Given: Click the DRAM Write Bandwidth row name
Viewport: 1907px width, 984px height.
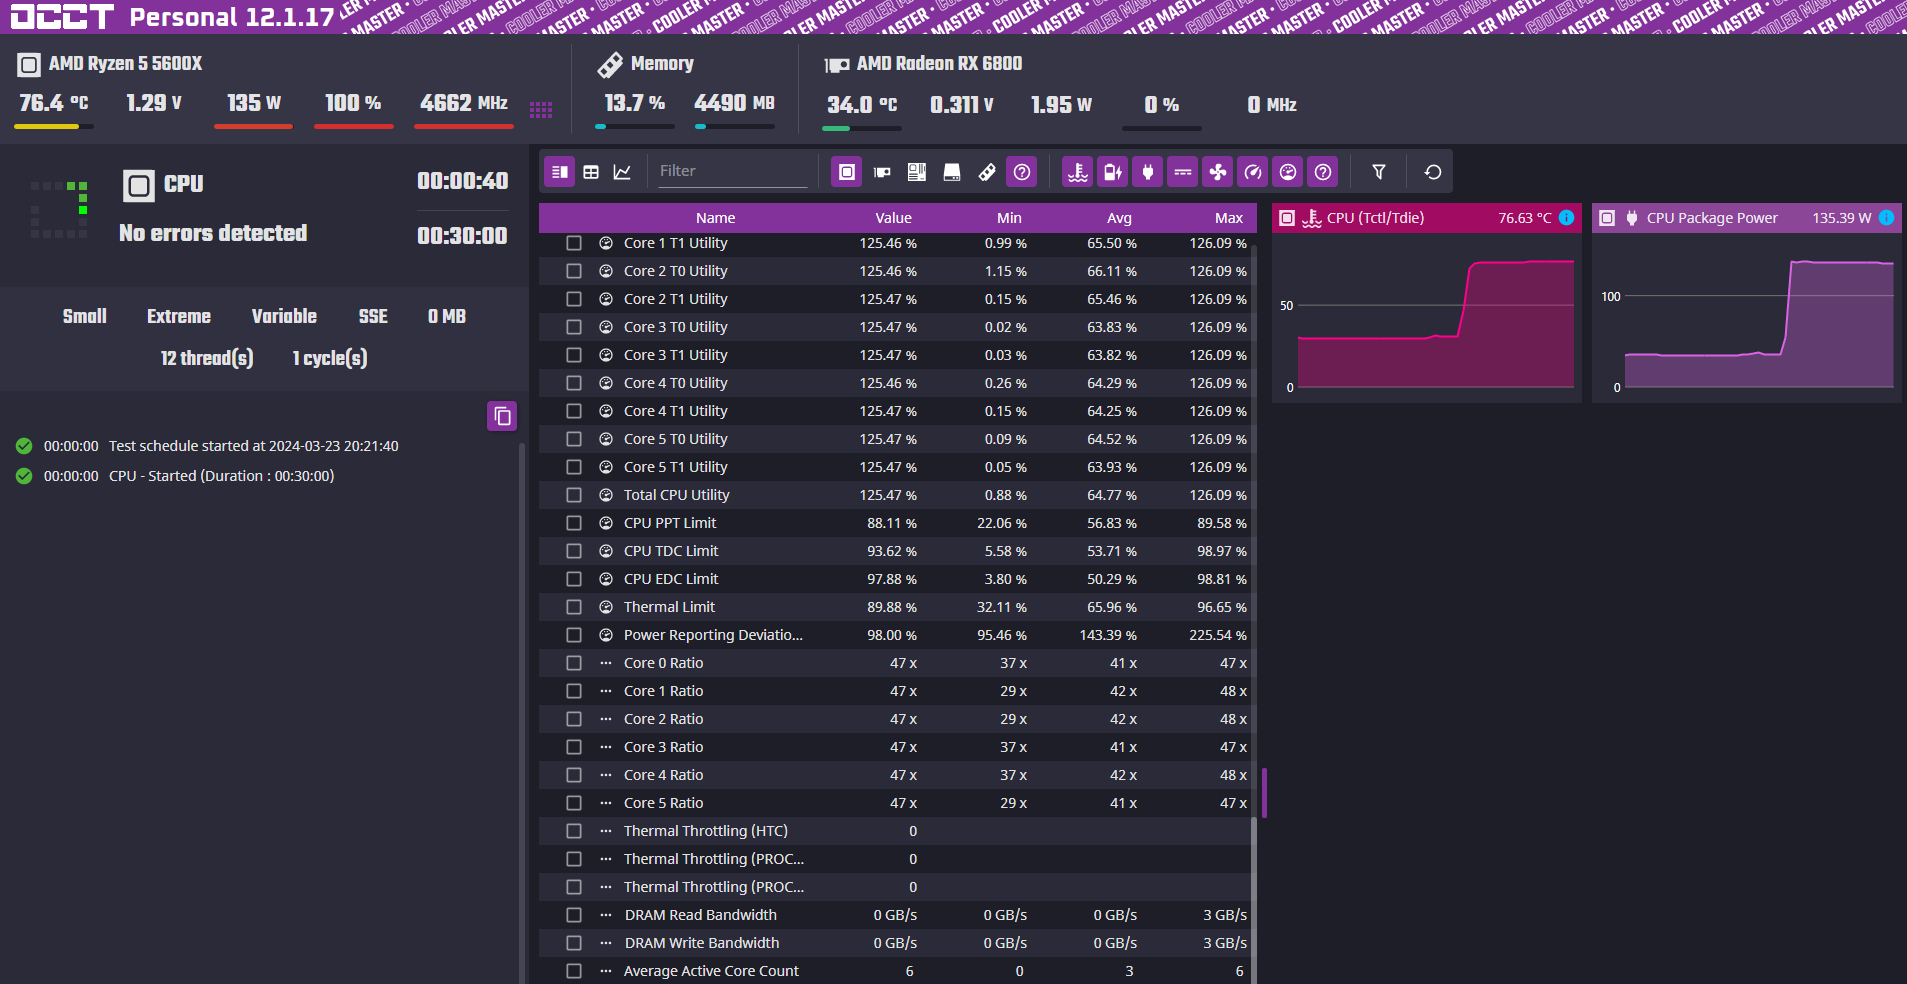Looking at the screenshot, I should [702, 943].
